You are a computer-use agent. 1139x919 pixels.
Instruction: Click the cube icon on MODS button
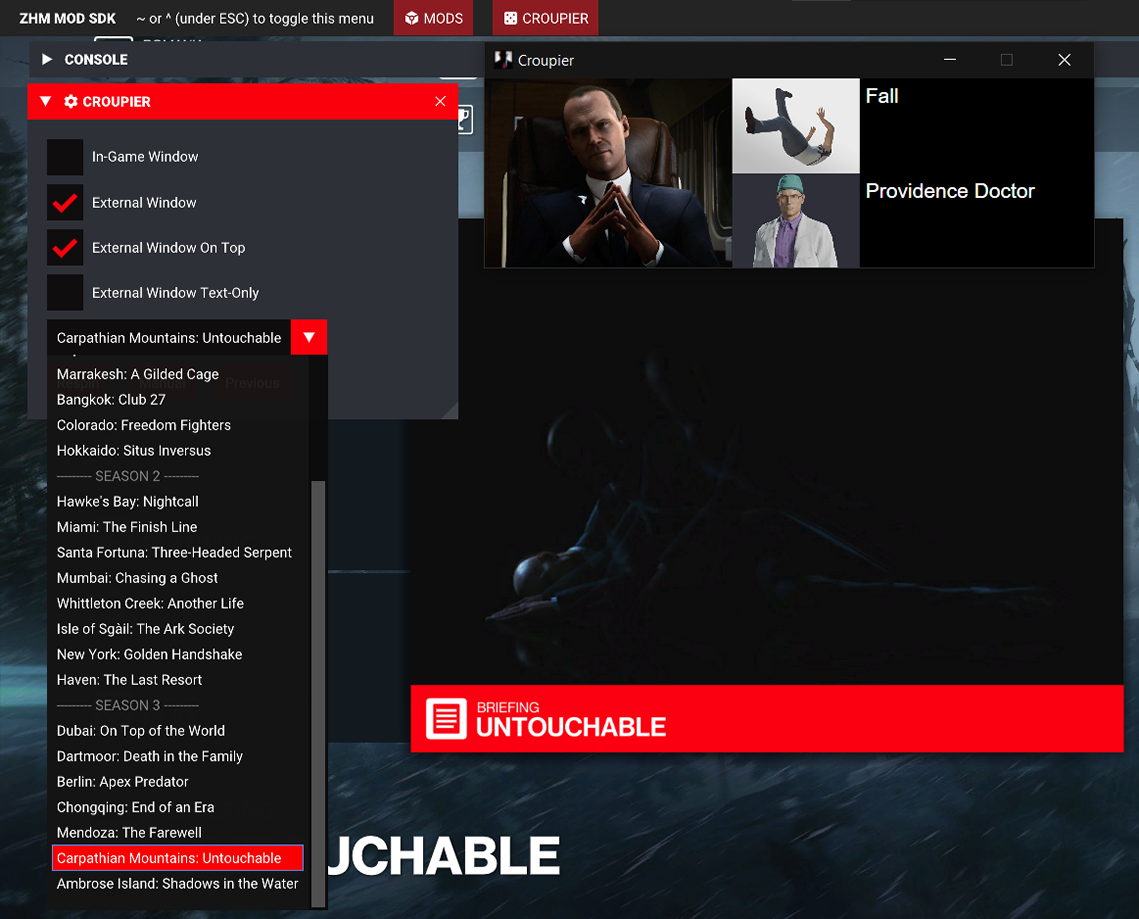tap(412, 18)
